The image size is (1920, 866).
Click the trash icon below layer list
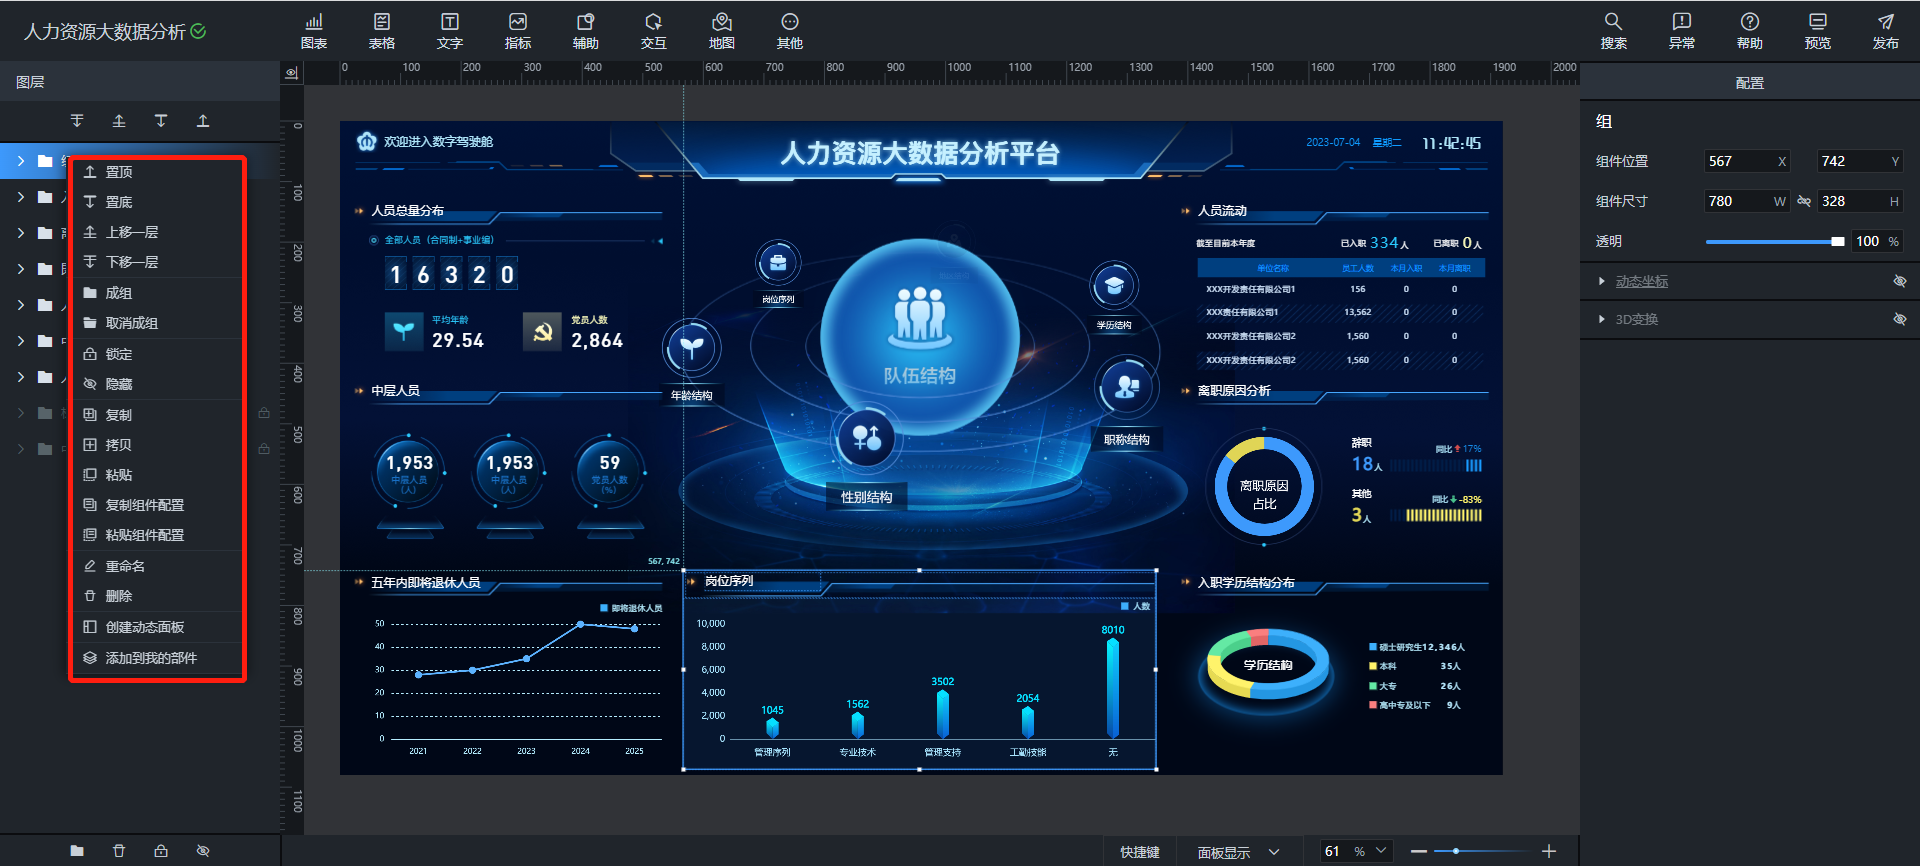coord(119,851)
